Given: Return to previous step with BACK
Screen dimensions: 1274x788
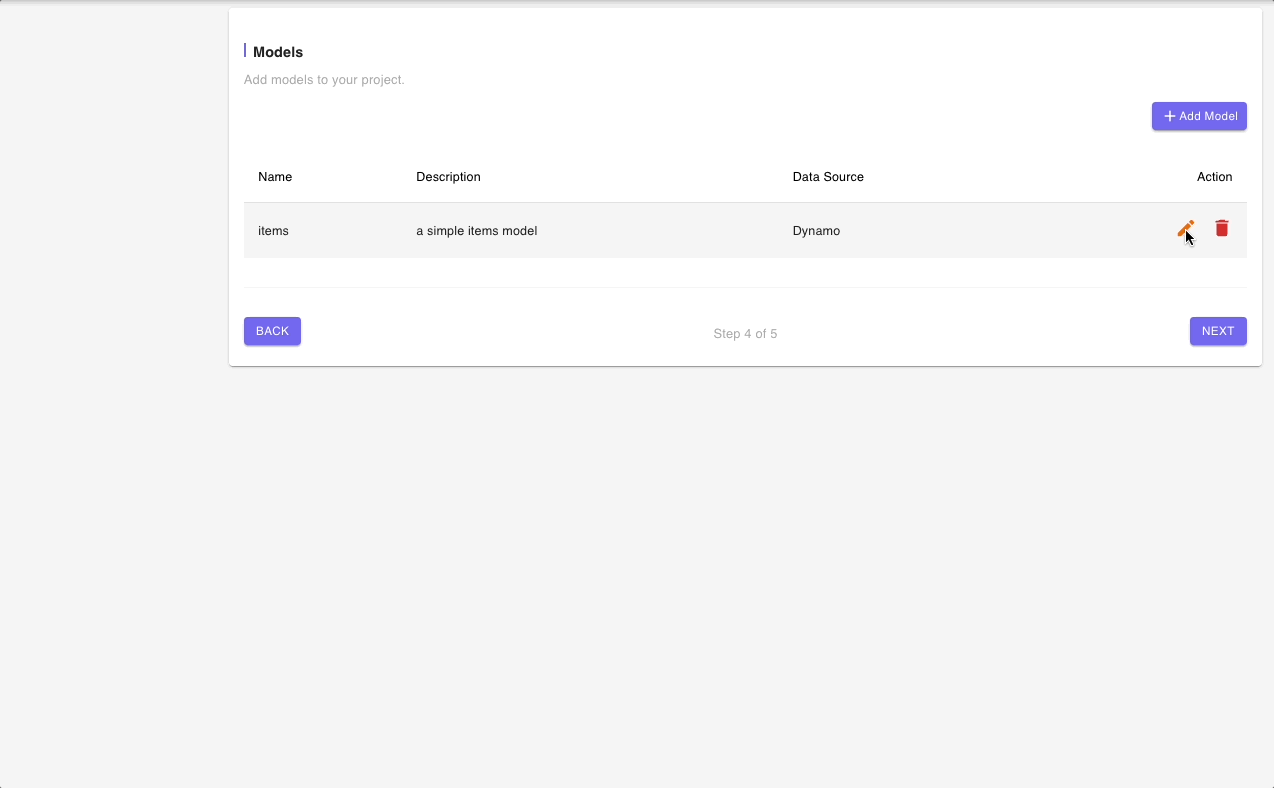Looking at the screenshot, I should coord(272,331).
